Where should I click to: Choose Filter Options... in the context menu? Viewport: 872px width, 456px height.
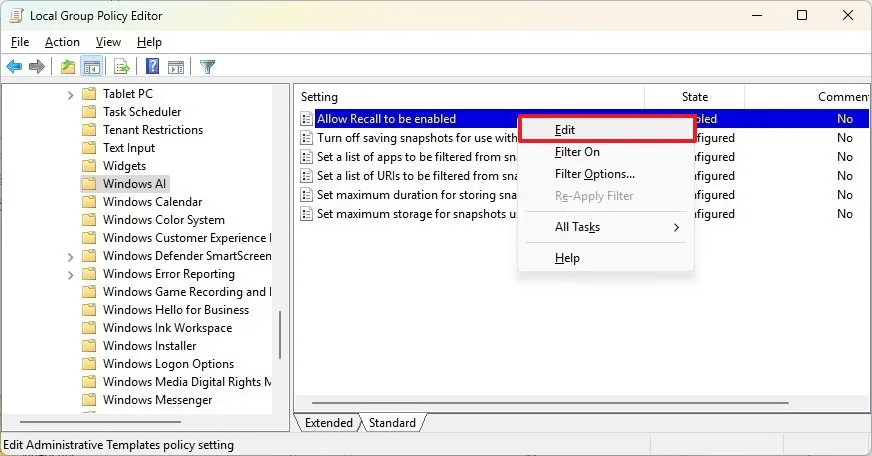pos(606,174)
